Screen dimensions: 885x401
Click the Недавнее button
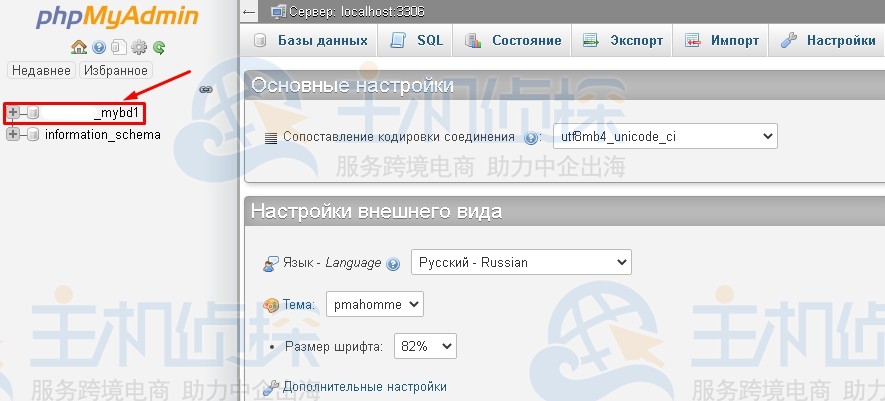pyautogui.click(x=41, y=71)
